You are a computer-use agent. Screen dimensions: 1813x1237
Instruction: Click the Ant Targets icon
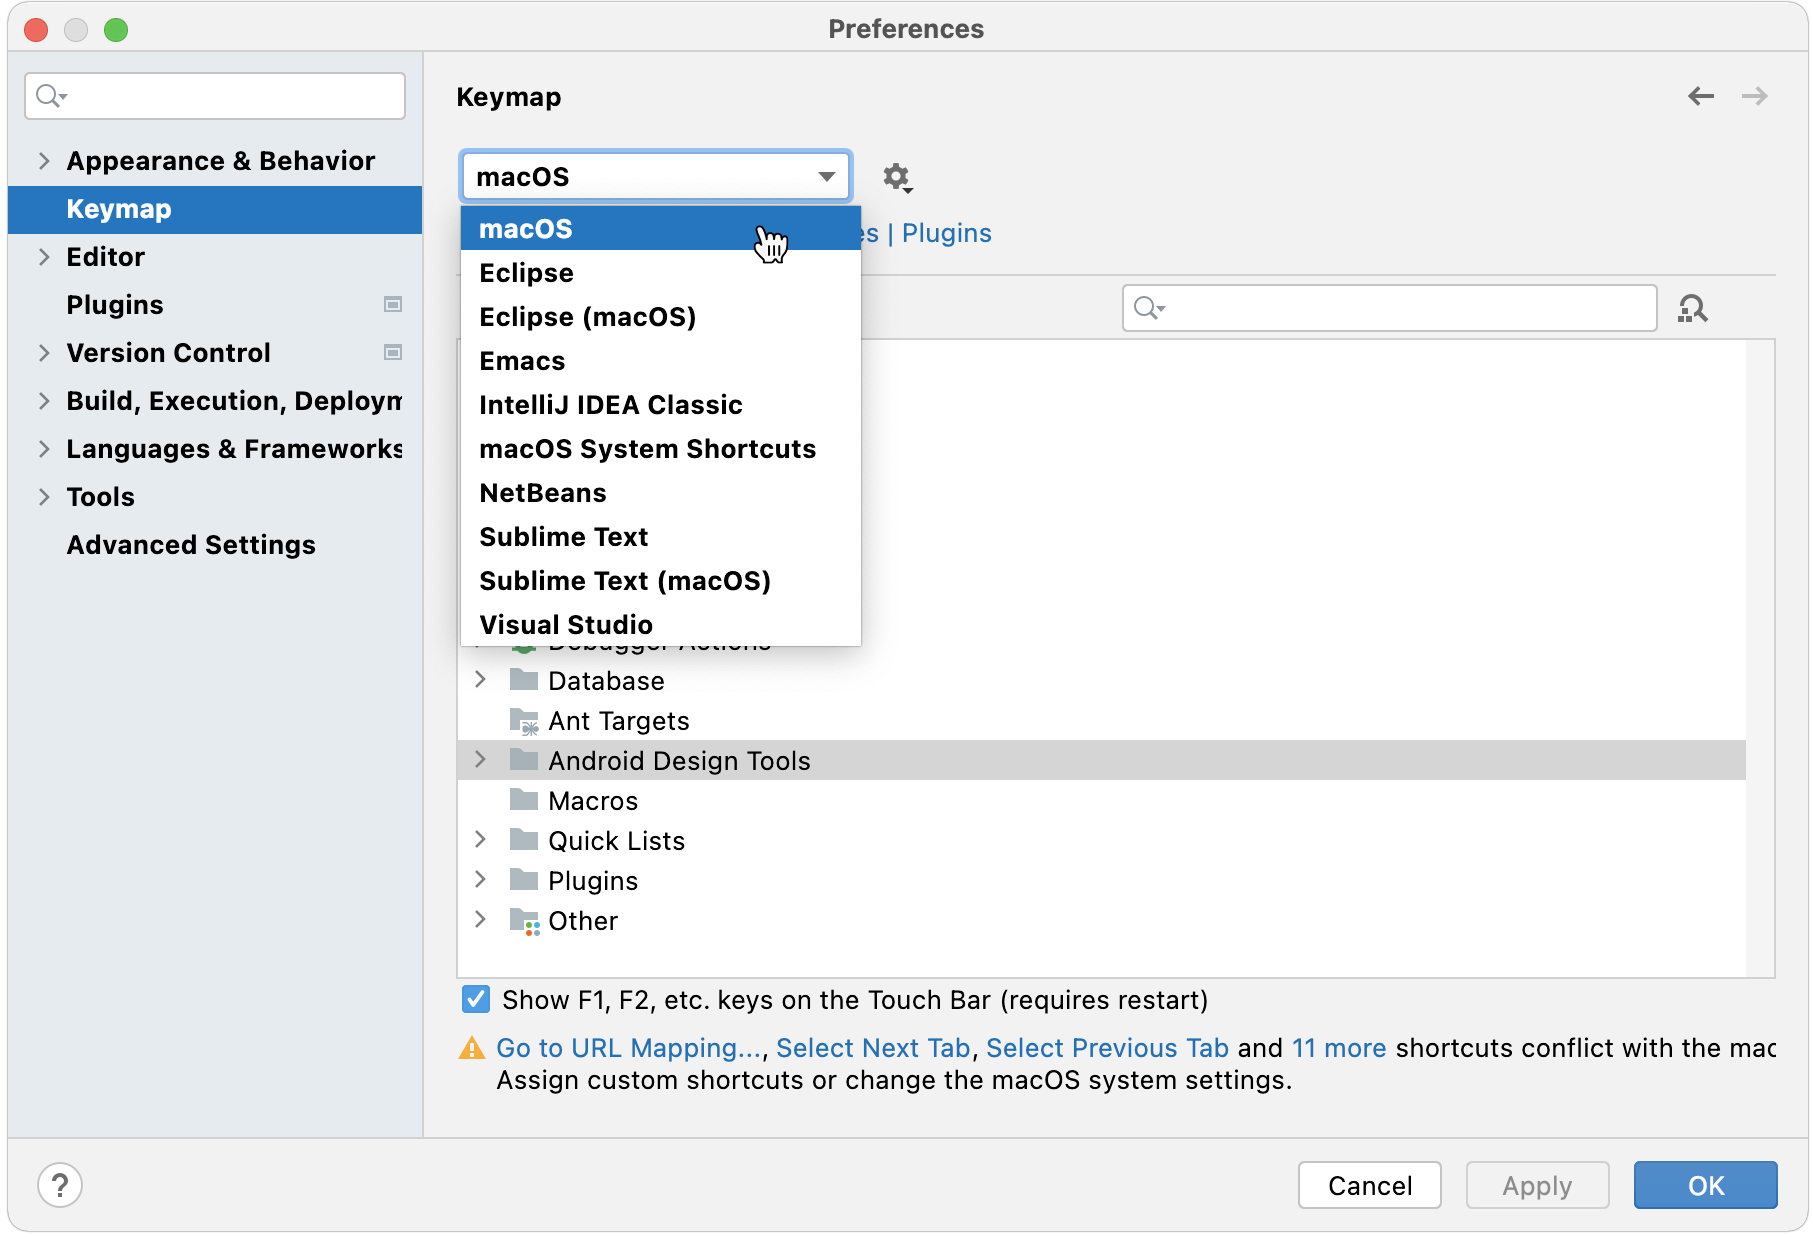524,720
